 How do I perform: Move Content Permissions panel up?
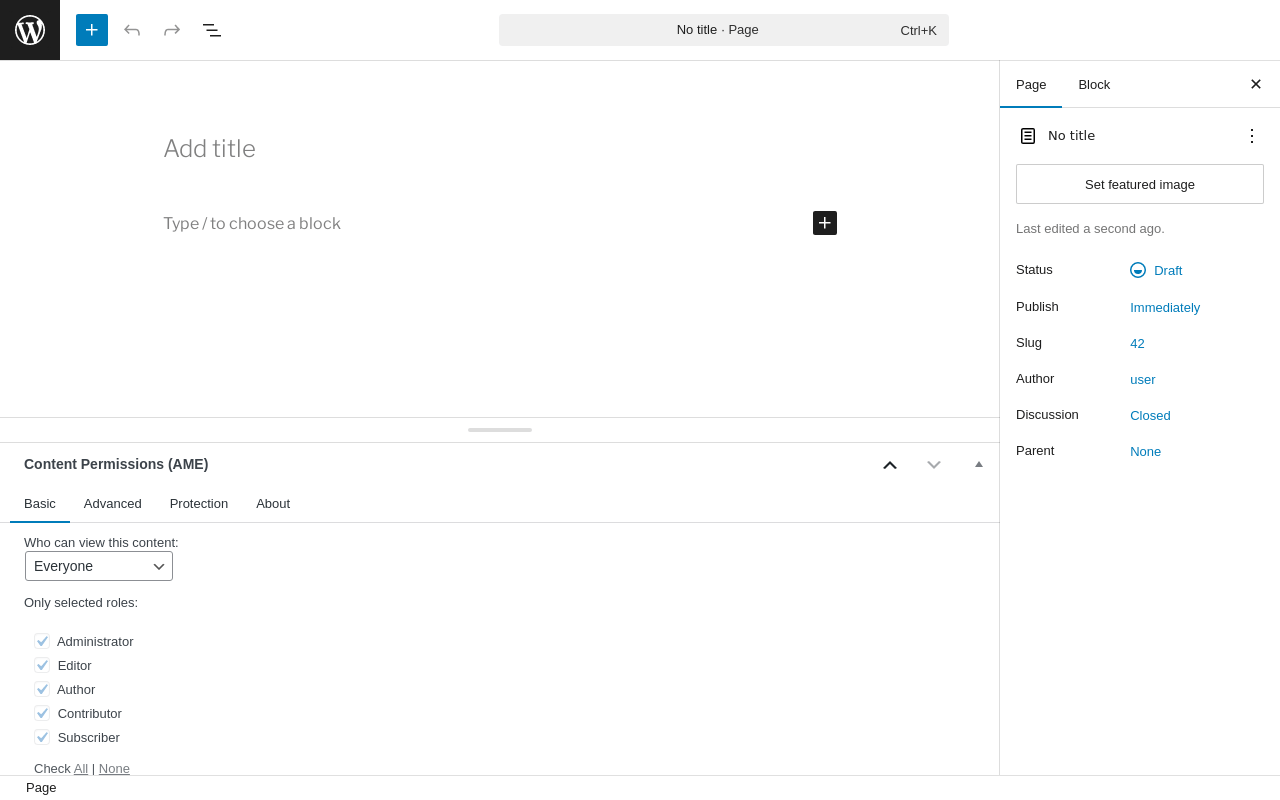point(890,465)
